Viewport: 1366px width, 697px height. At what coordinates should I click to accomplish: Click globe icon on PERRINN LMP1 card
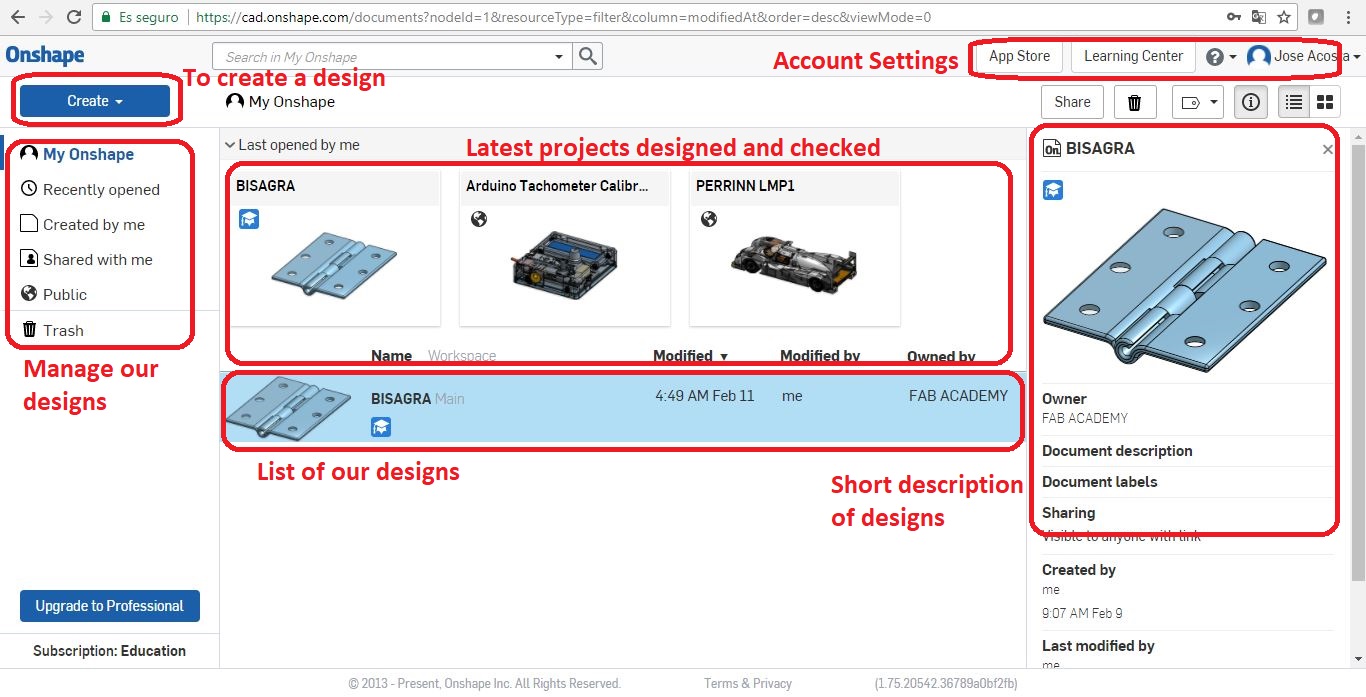pos(709,218)
